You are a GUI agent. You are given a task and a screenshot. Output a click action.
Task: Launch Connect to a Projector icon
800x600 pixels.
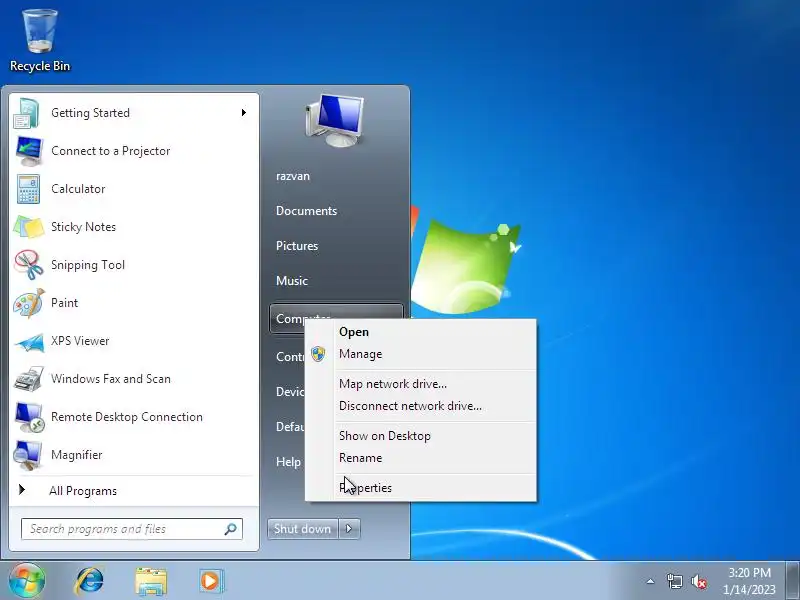point(29,151)
